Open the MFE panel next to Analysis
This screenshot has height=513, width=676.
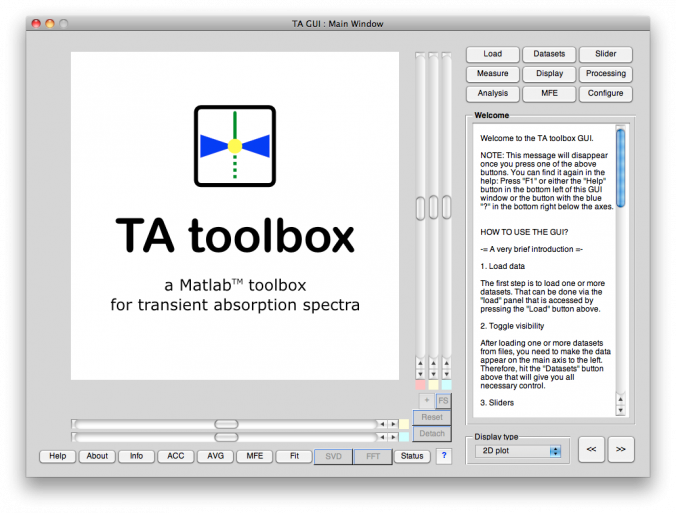[x=549, y=94]
